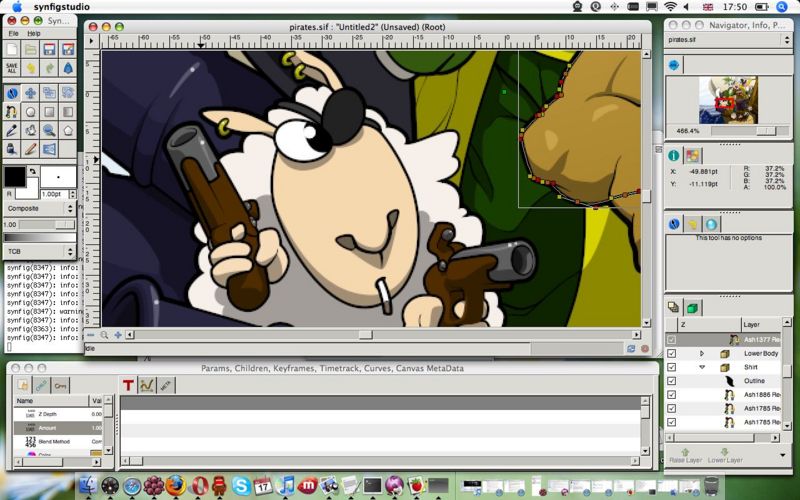Open the Info panel tab icon
Image resolution: width=800 pixels, height=500 pixels.
coord(673,156)
